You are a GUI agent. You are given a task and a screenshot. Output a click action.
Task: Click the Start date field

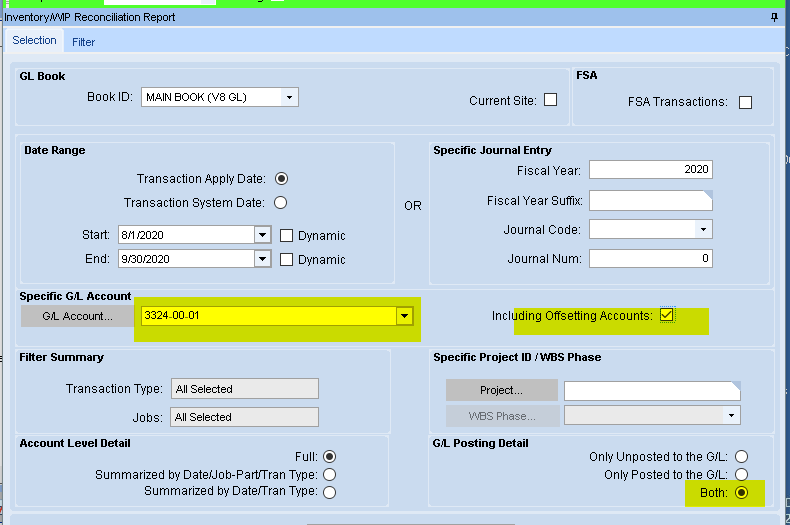coord(186,235)
